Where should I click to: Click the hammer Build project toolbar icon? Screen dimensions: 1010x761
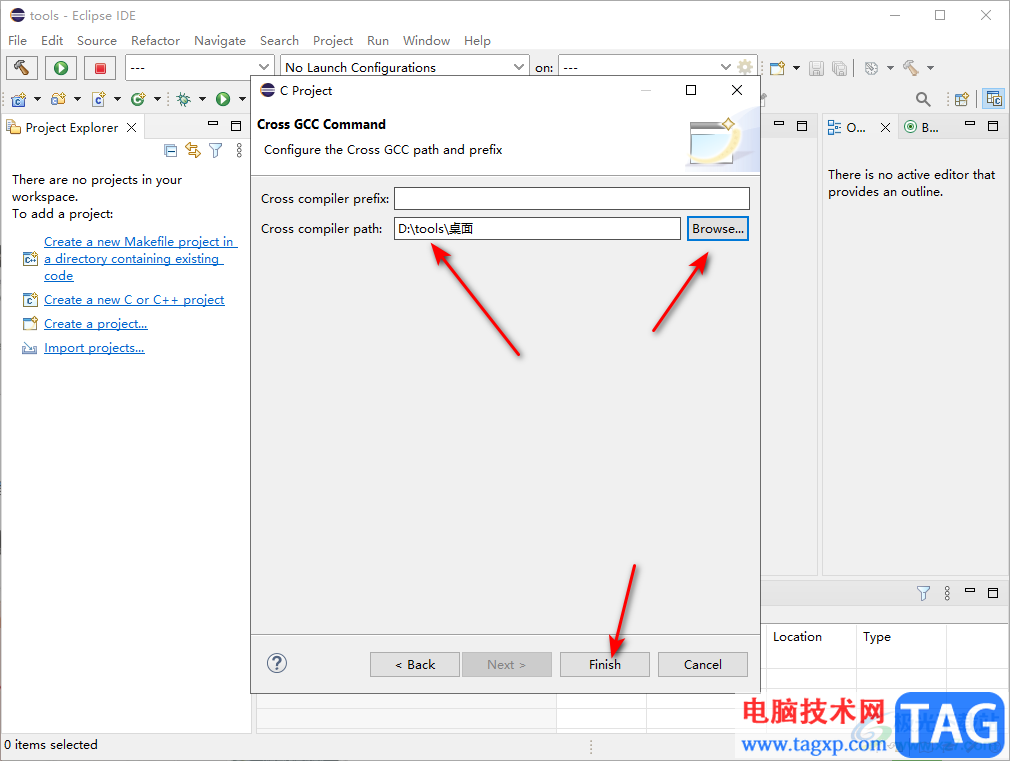(911, 68)
